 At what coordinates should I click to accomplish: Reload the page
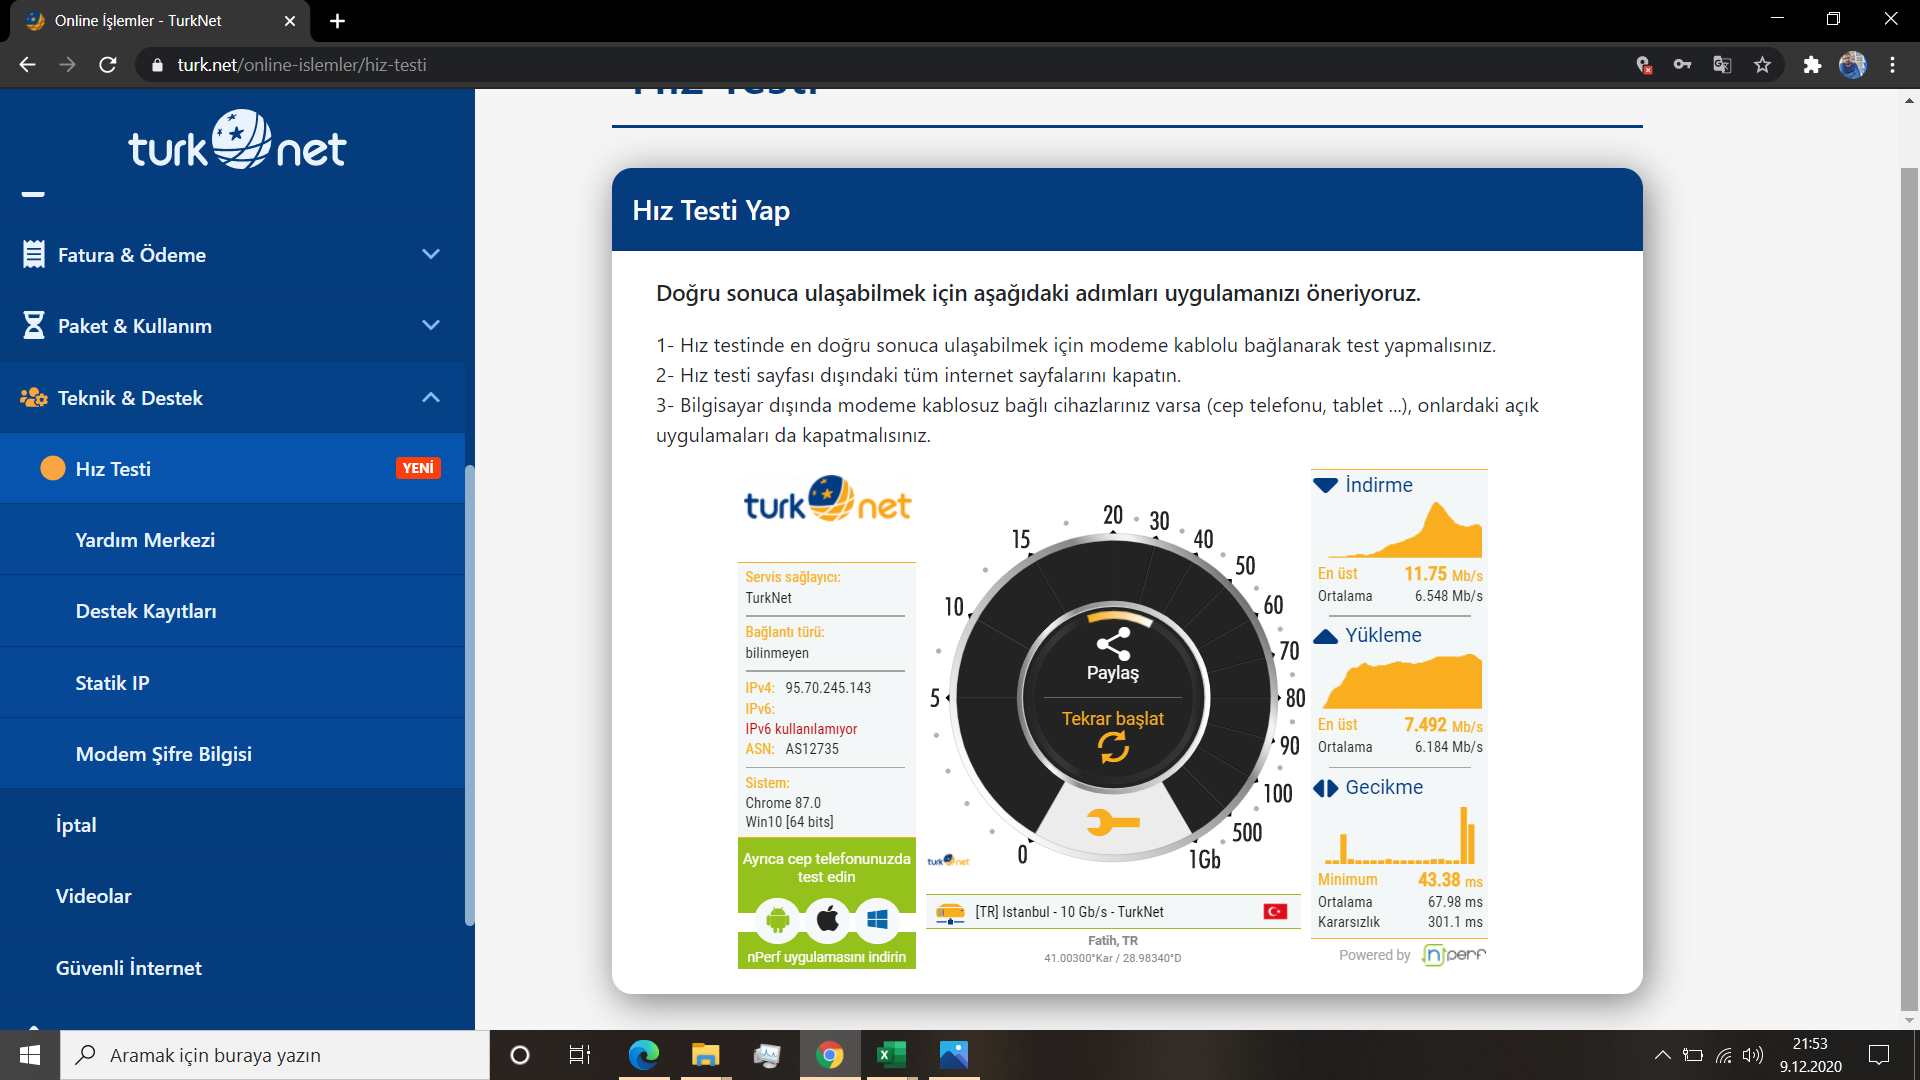pyautogui.click(x=108, y=65)
